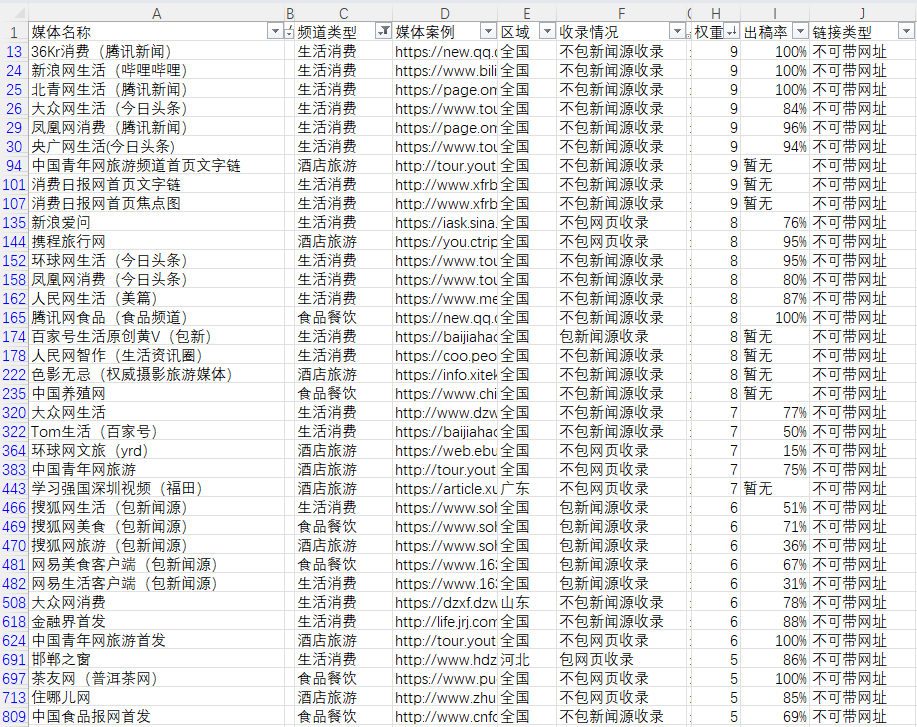Screen dimensions: 917x727
Task: Select row 94 header
Action: 14,166
